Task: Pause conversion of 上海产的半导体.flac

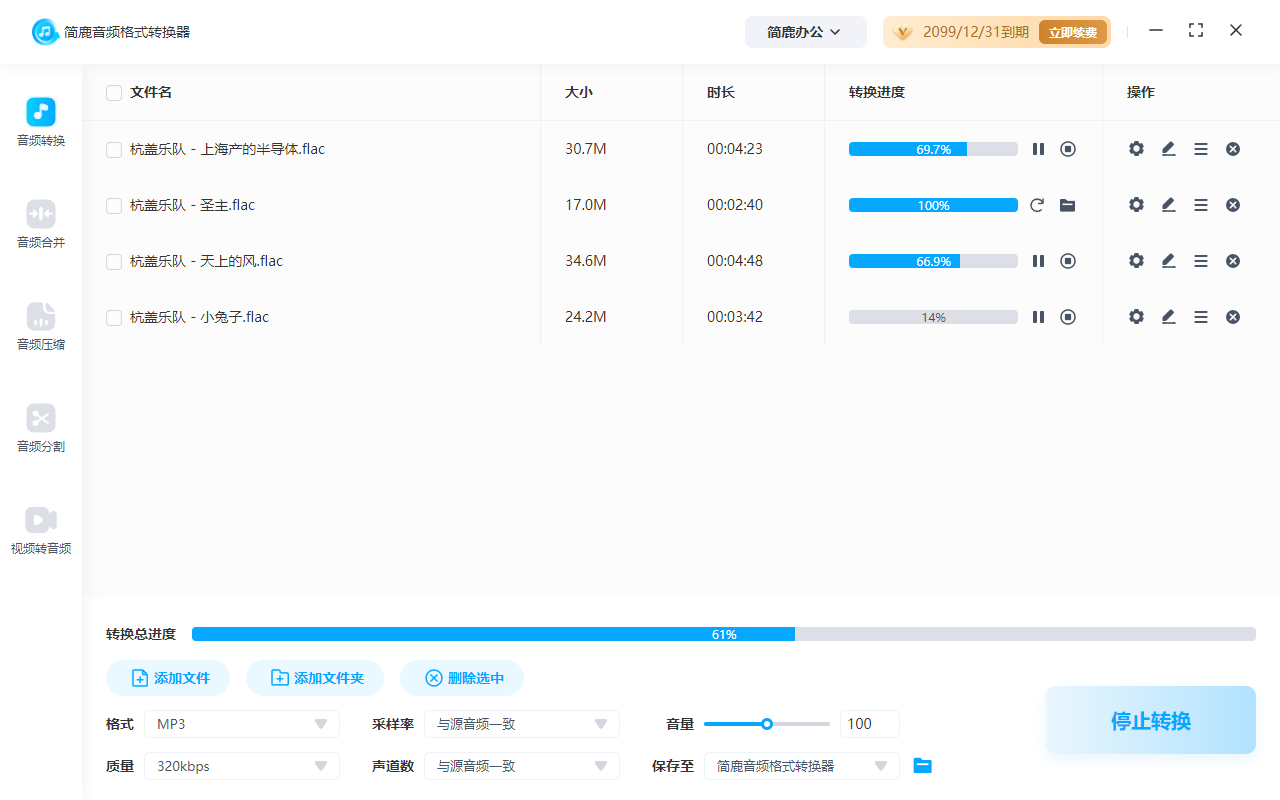Action: coord(1038,148)
